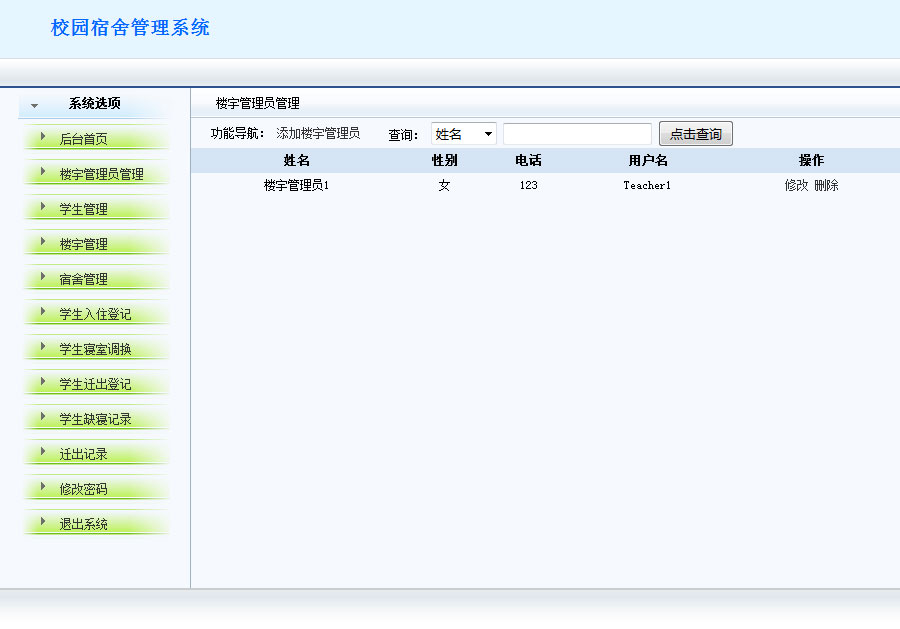
Task: Click inside the search text input box
Action: 577,133
